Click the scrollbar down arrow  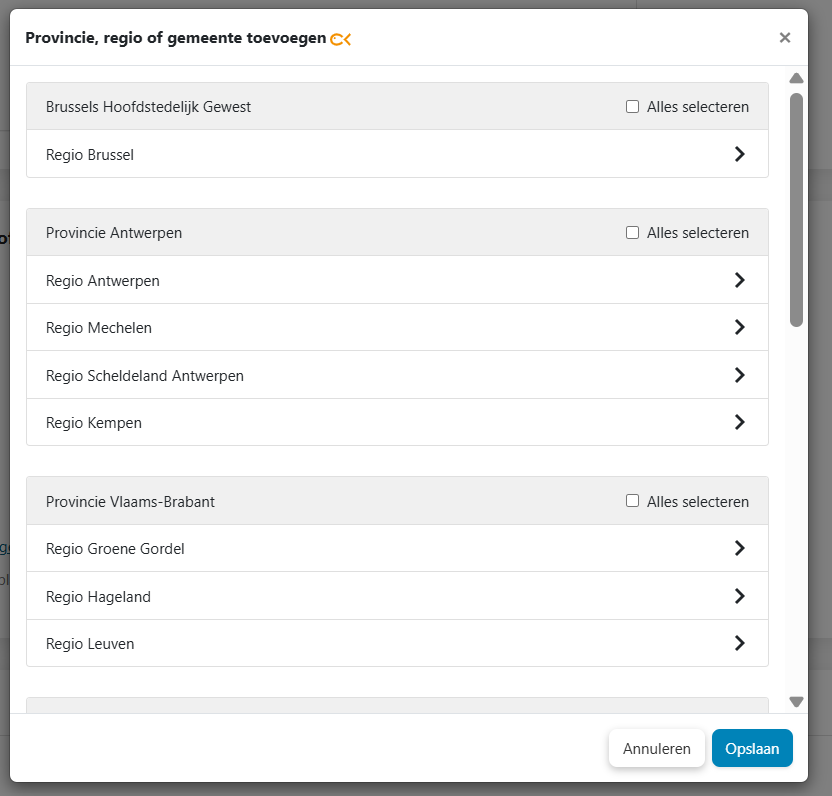click(796, 702)
